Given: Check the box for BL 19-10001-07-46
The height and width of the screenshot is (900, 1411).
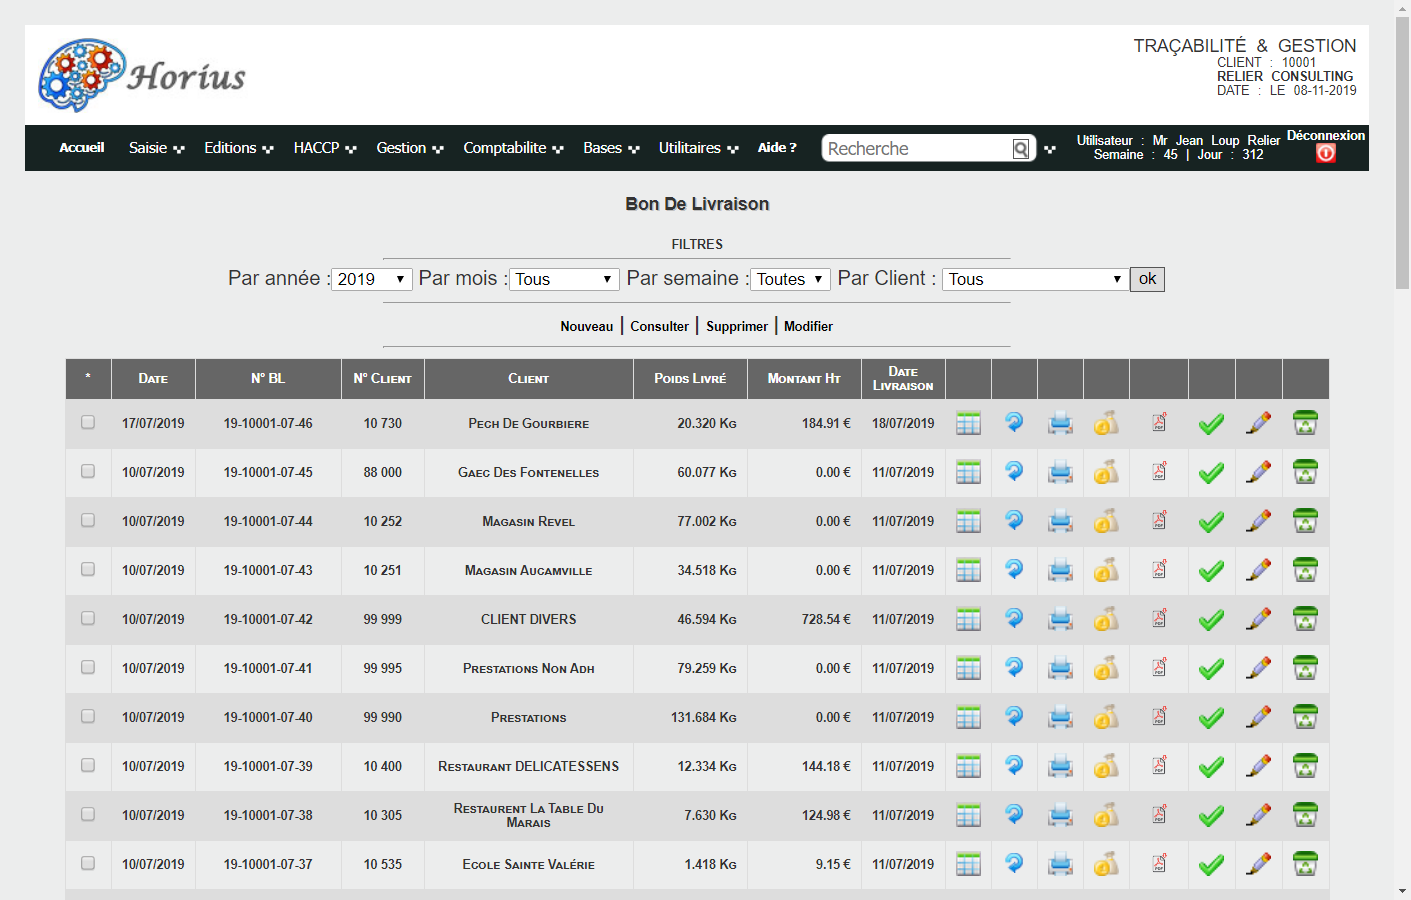Looking at the screenshot, I should [x=88, y=423].
